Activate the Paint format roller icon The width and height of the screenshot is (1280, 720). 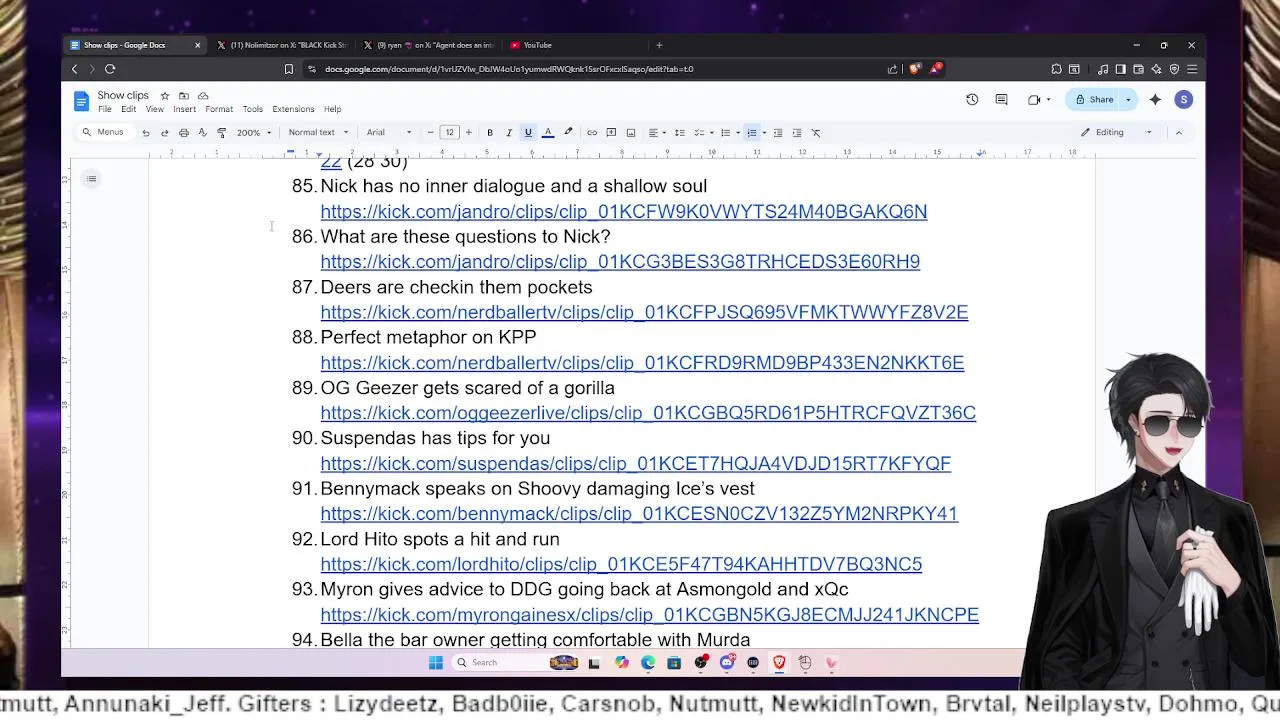click(221, 132)
